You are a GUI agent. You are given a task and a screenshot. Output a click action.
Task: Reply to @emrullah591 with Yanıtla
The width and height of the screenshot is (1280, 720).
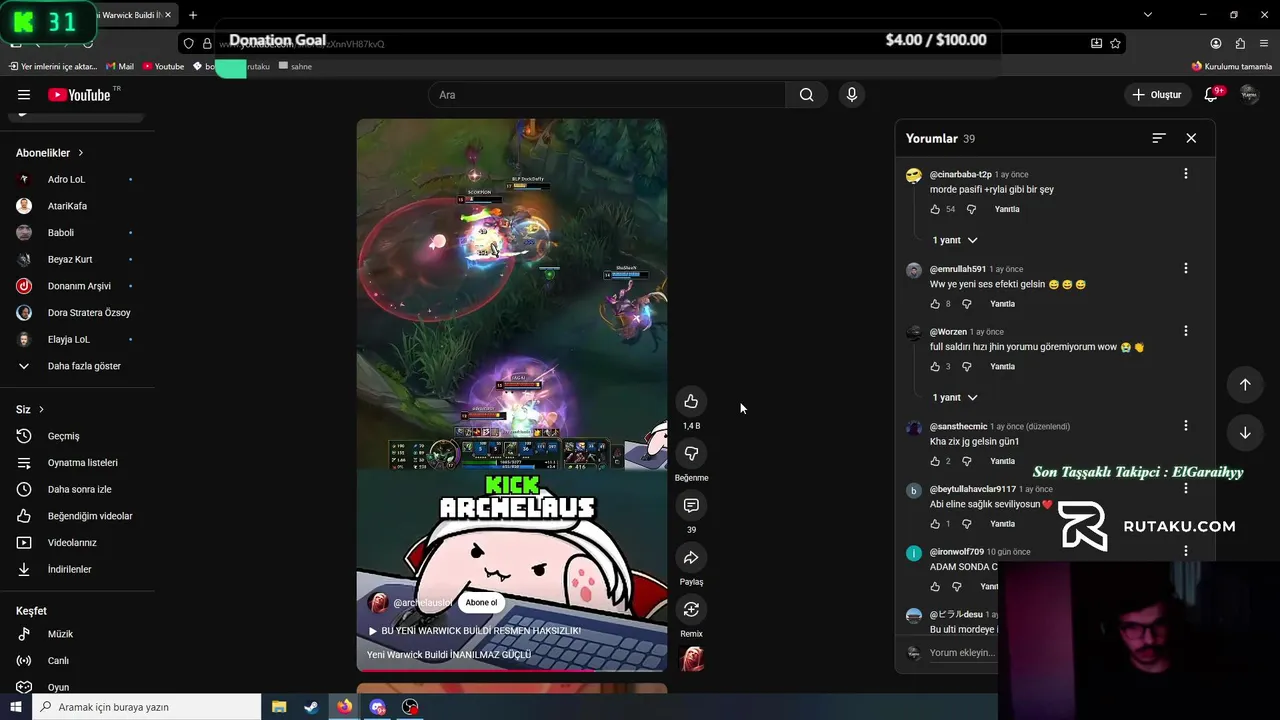[x=1002, y=304]
